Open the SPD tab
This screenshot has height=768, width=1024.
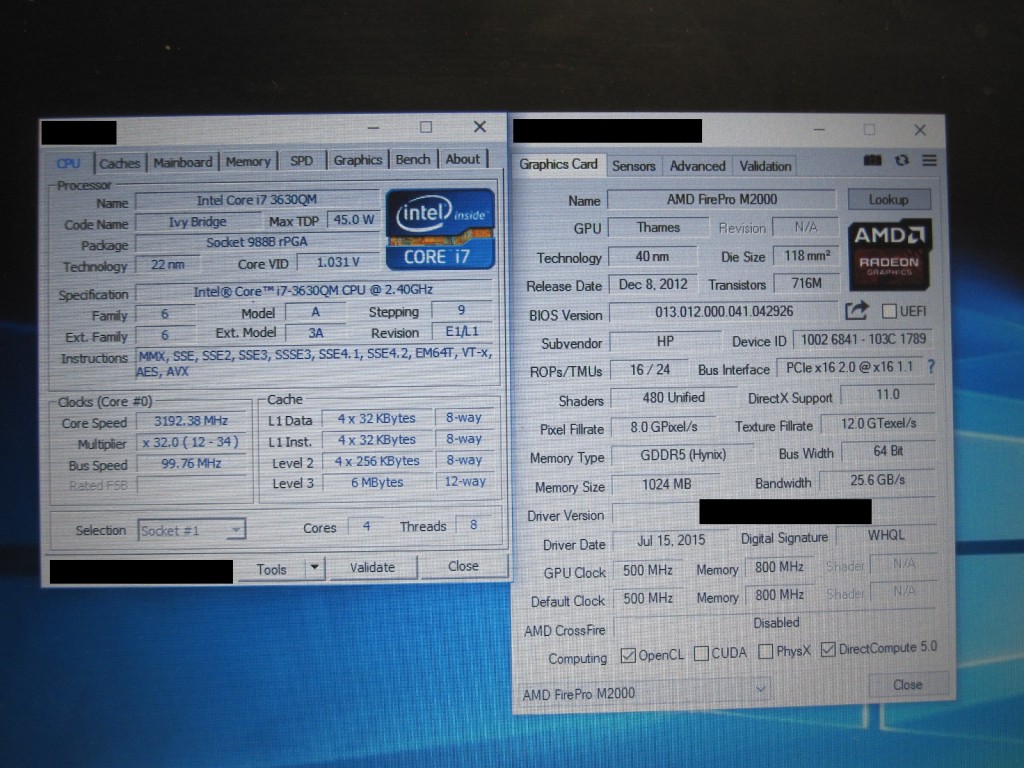click(x=301, y=161)
